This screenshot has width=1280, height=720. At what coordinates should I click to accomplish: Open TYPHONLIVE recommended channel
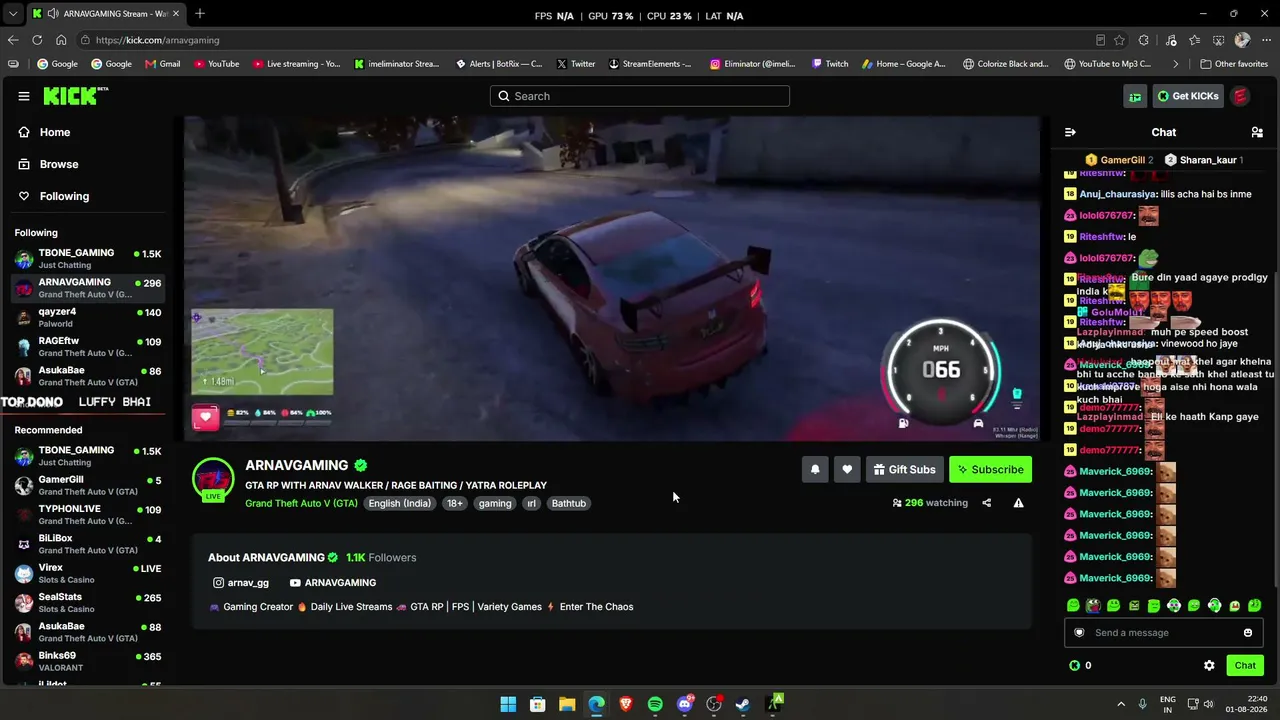(88, 514)
